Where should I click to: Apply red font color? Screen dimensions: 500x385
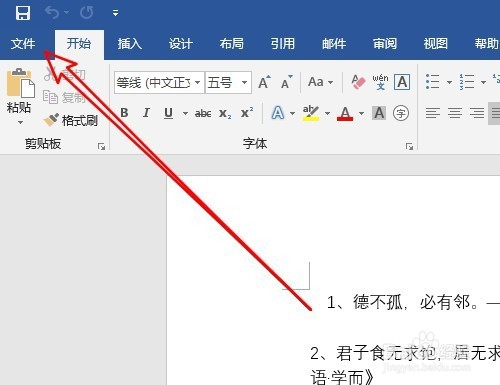pos(345,113)
